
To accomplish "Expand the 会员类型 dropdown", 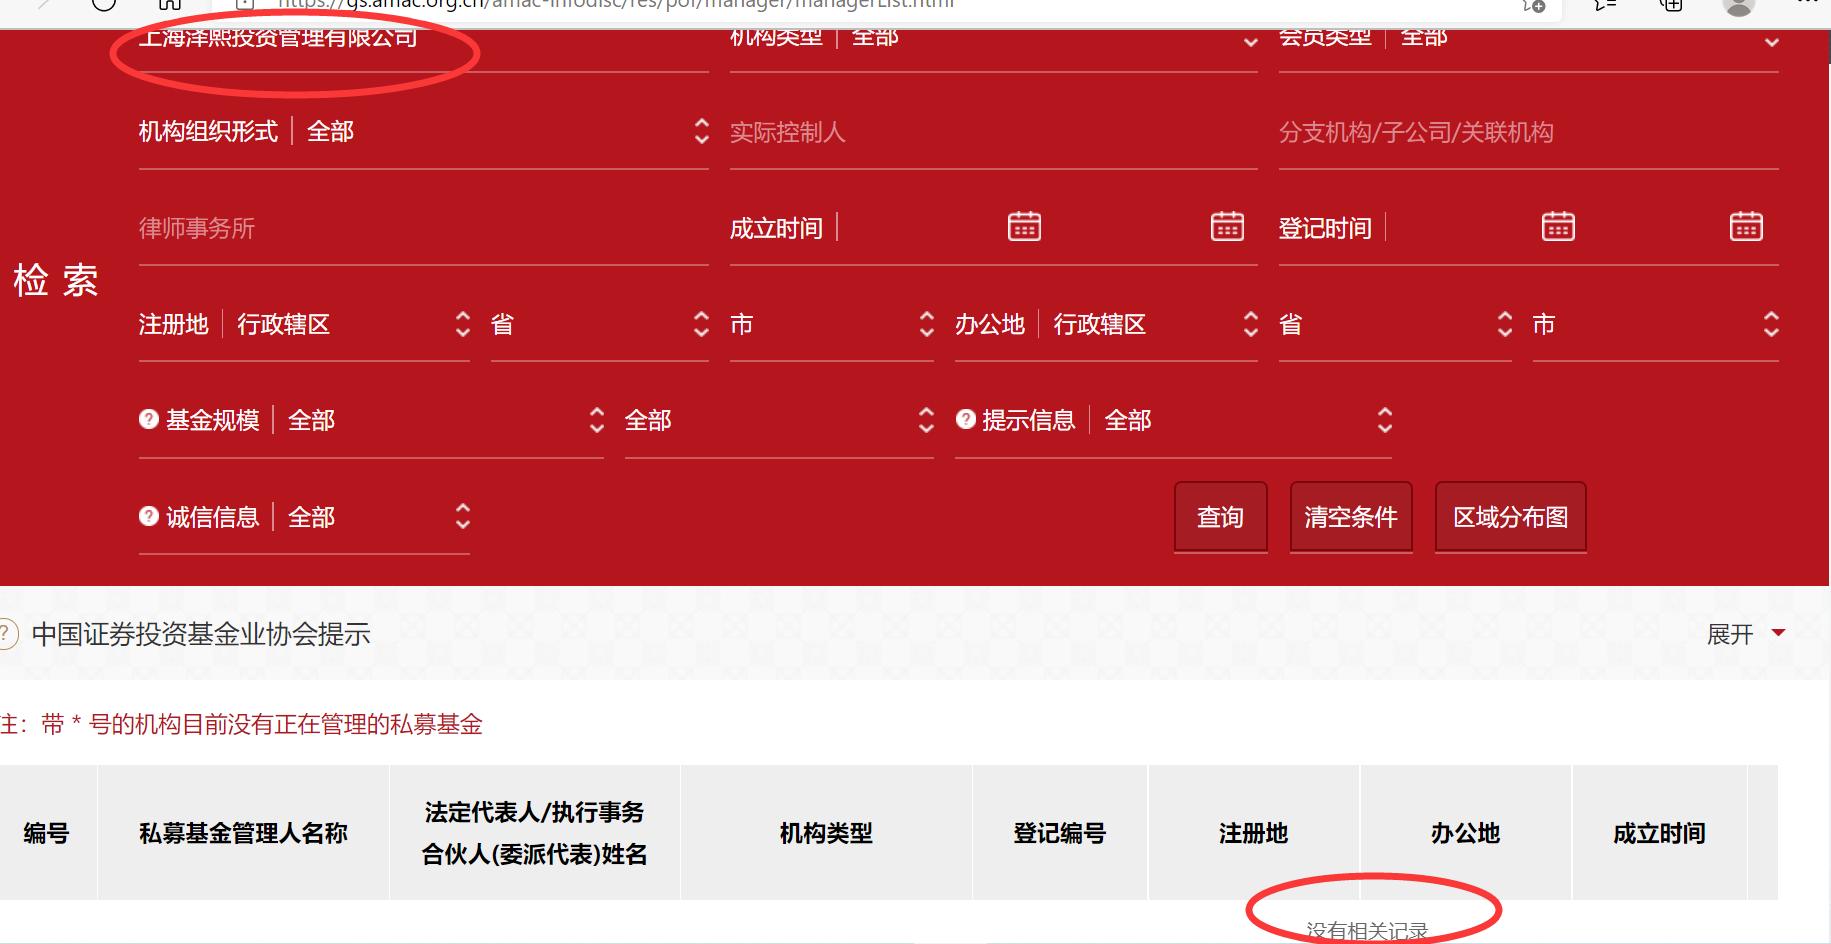I will [x=1770, y=42].
